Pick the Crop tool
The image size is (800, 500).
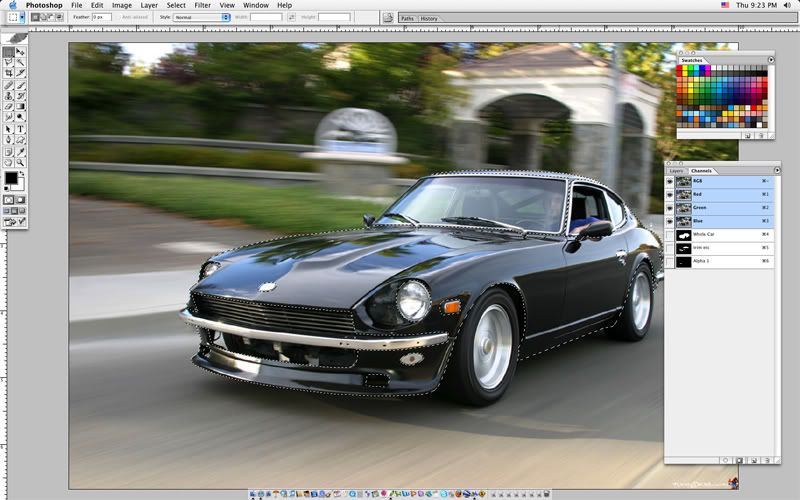tap(9, 73)
